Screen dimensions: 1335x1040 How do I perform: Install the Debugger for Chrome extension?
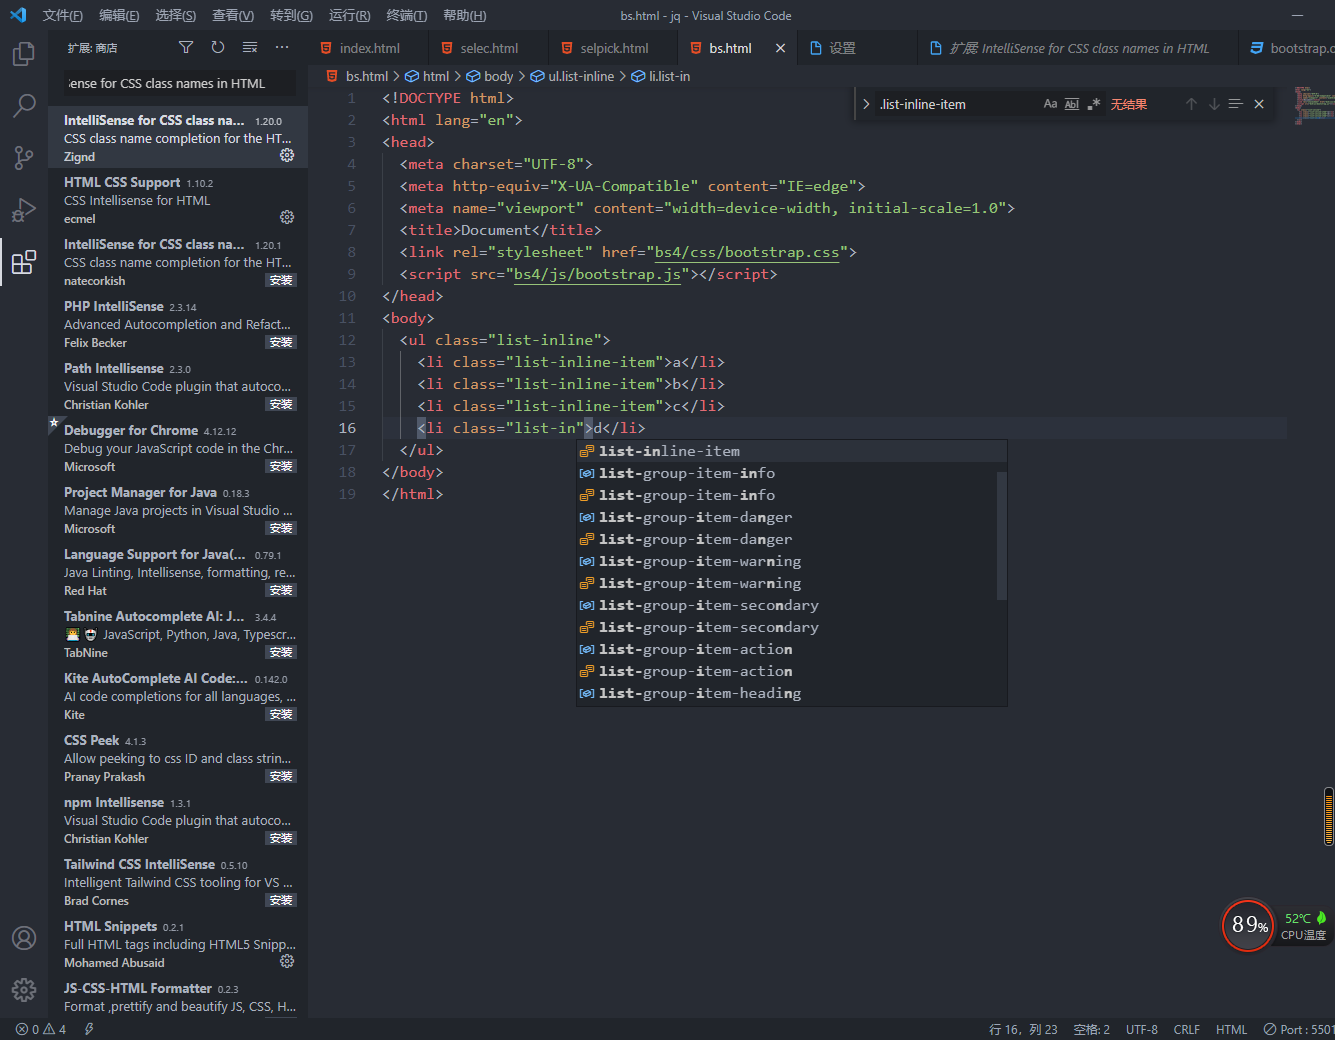[x=281, y=466]
